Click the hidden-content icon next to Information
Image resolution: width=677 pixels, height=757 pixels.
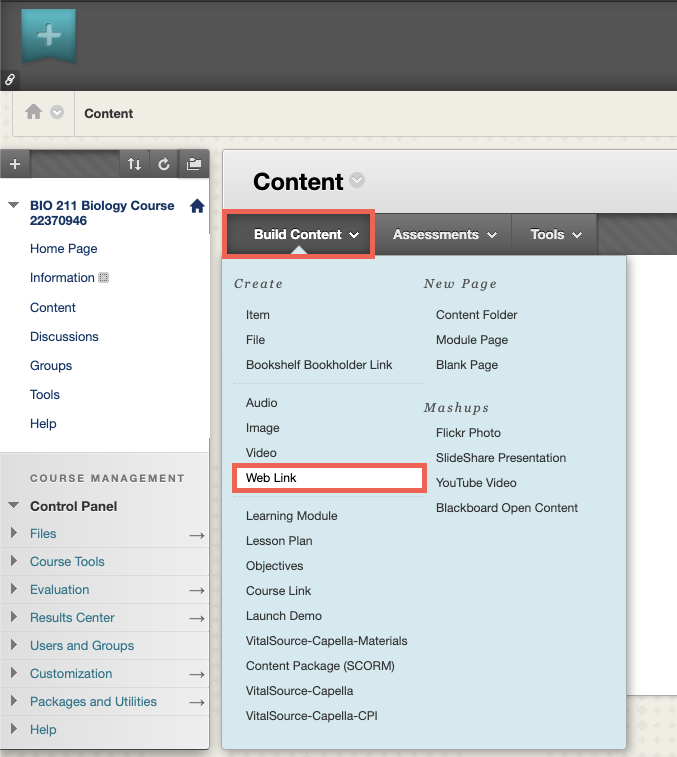103,278
